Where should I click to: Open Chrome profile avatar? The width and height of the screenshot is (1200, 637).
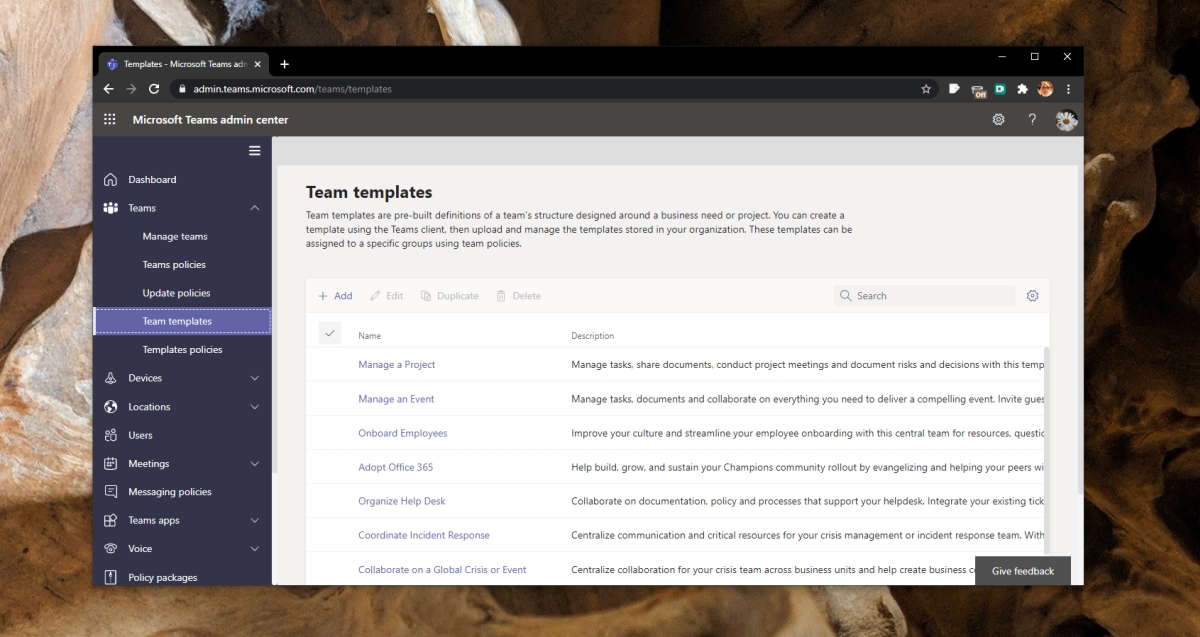coord(1046,89)
